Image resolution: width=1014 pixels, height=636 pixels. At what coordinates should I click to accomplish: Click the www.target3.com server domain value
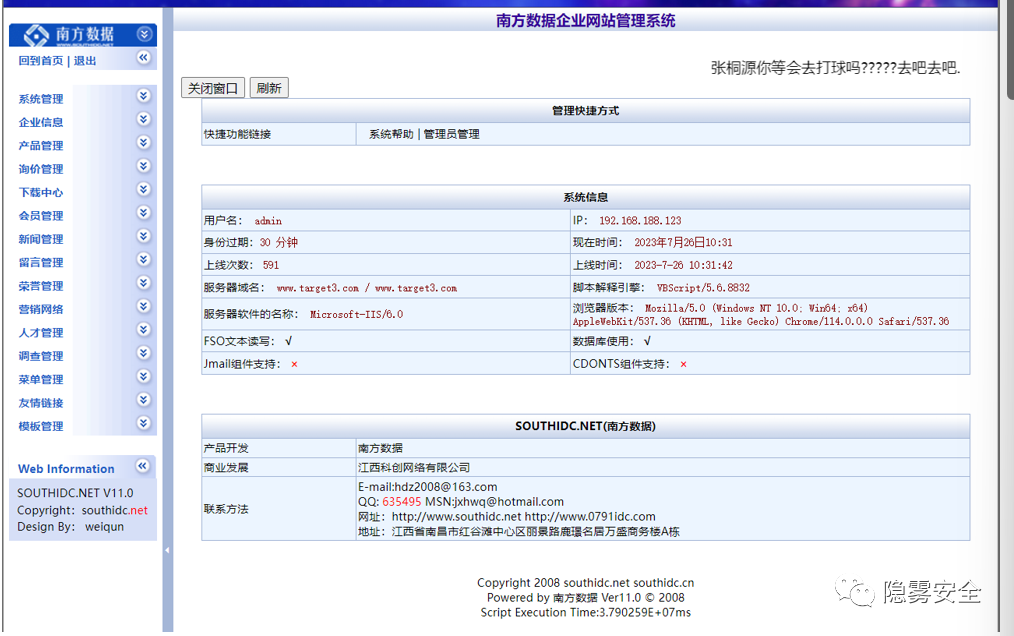tap(367, 288)
